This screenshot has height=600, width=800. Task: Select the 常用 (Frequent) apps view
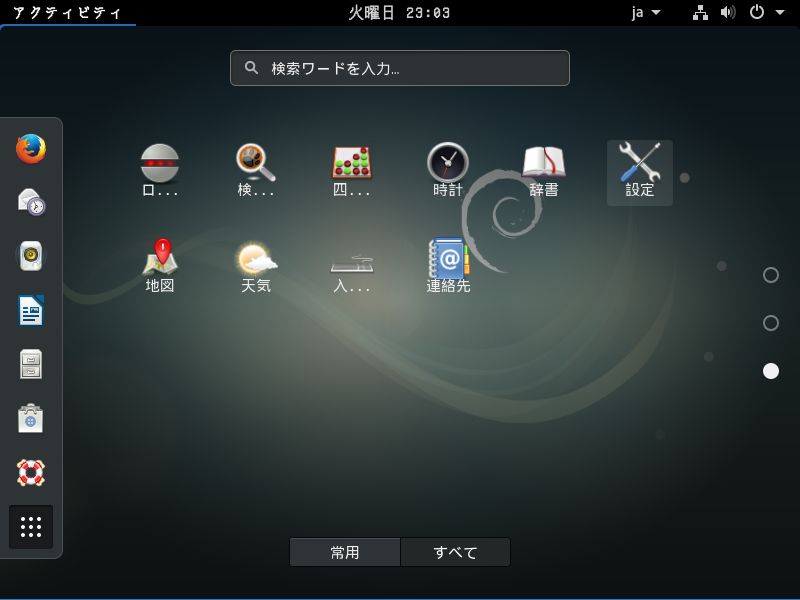345,551
